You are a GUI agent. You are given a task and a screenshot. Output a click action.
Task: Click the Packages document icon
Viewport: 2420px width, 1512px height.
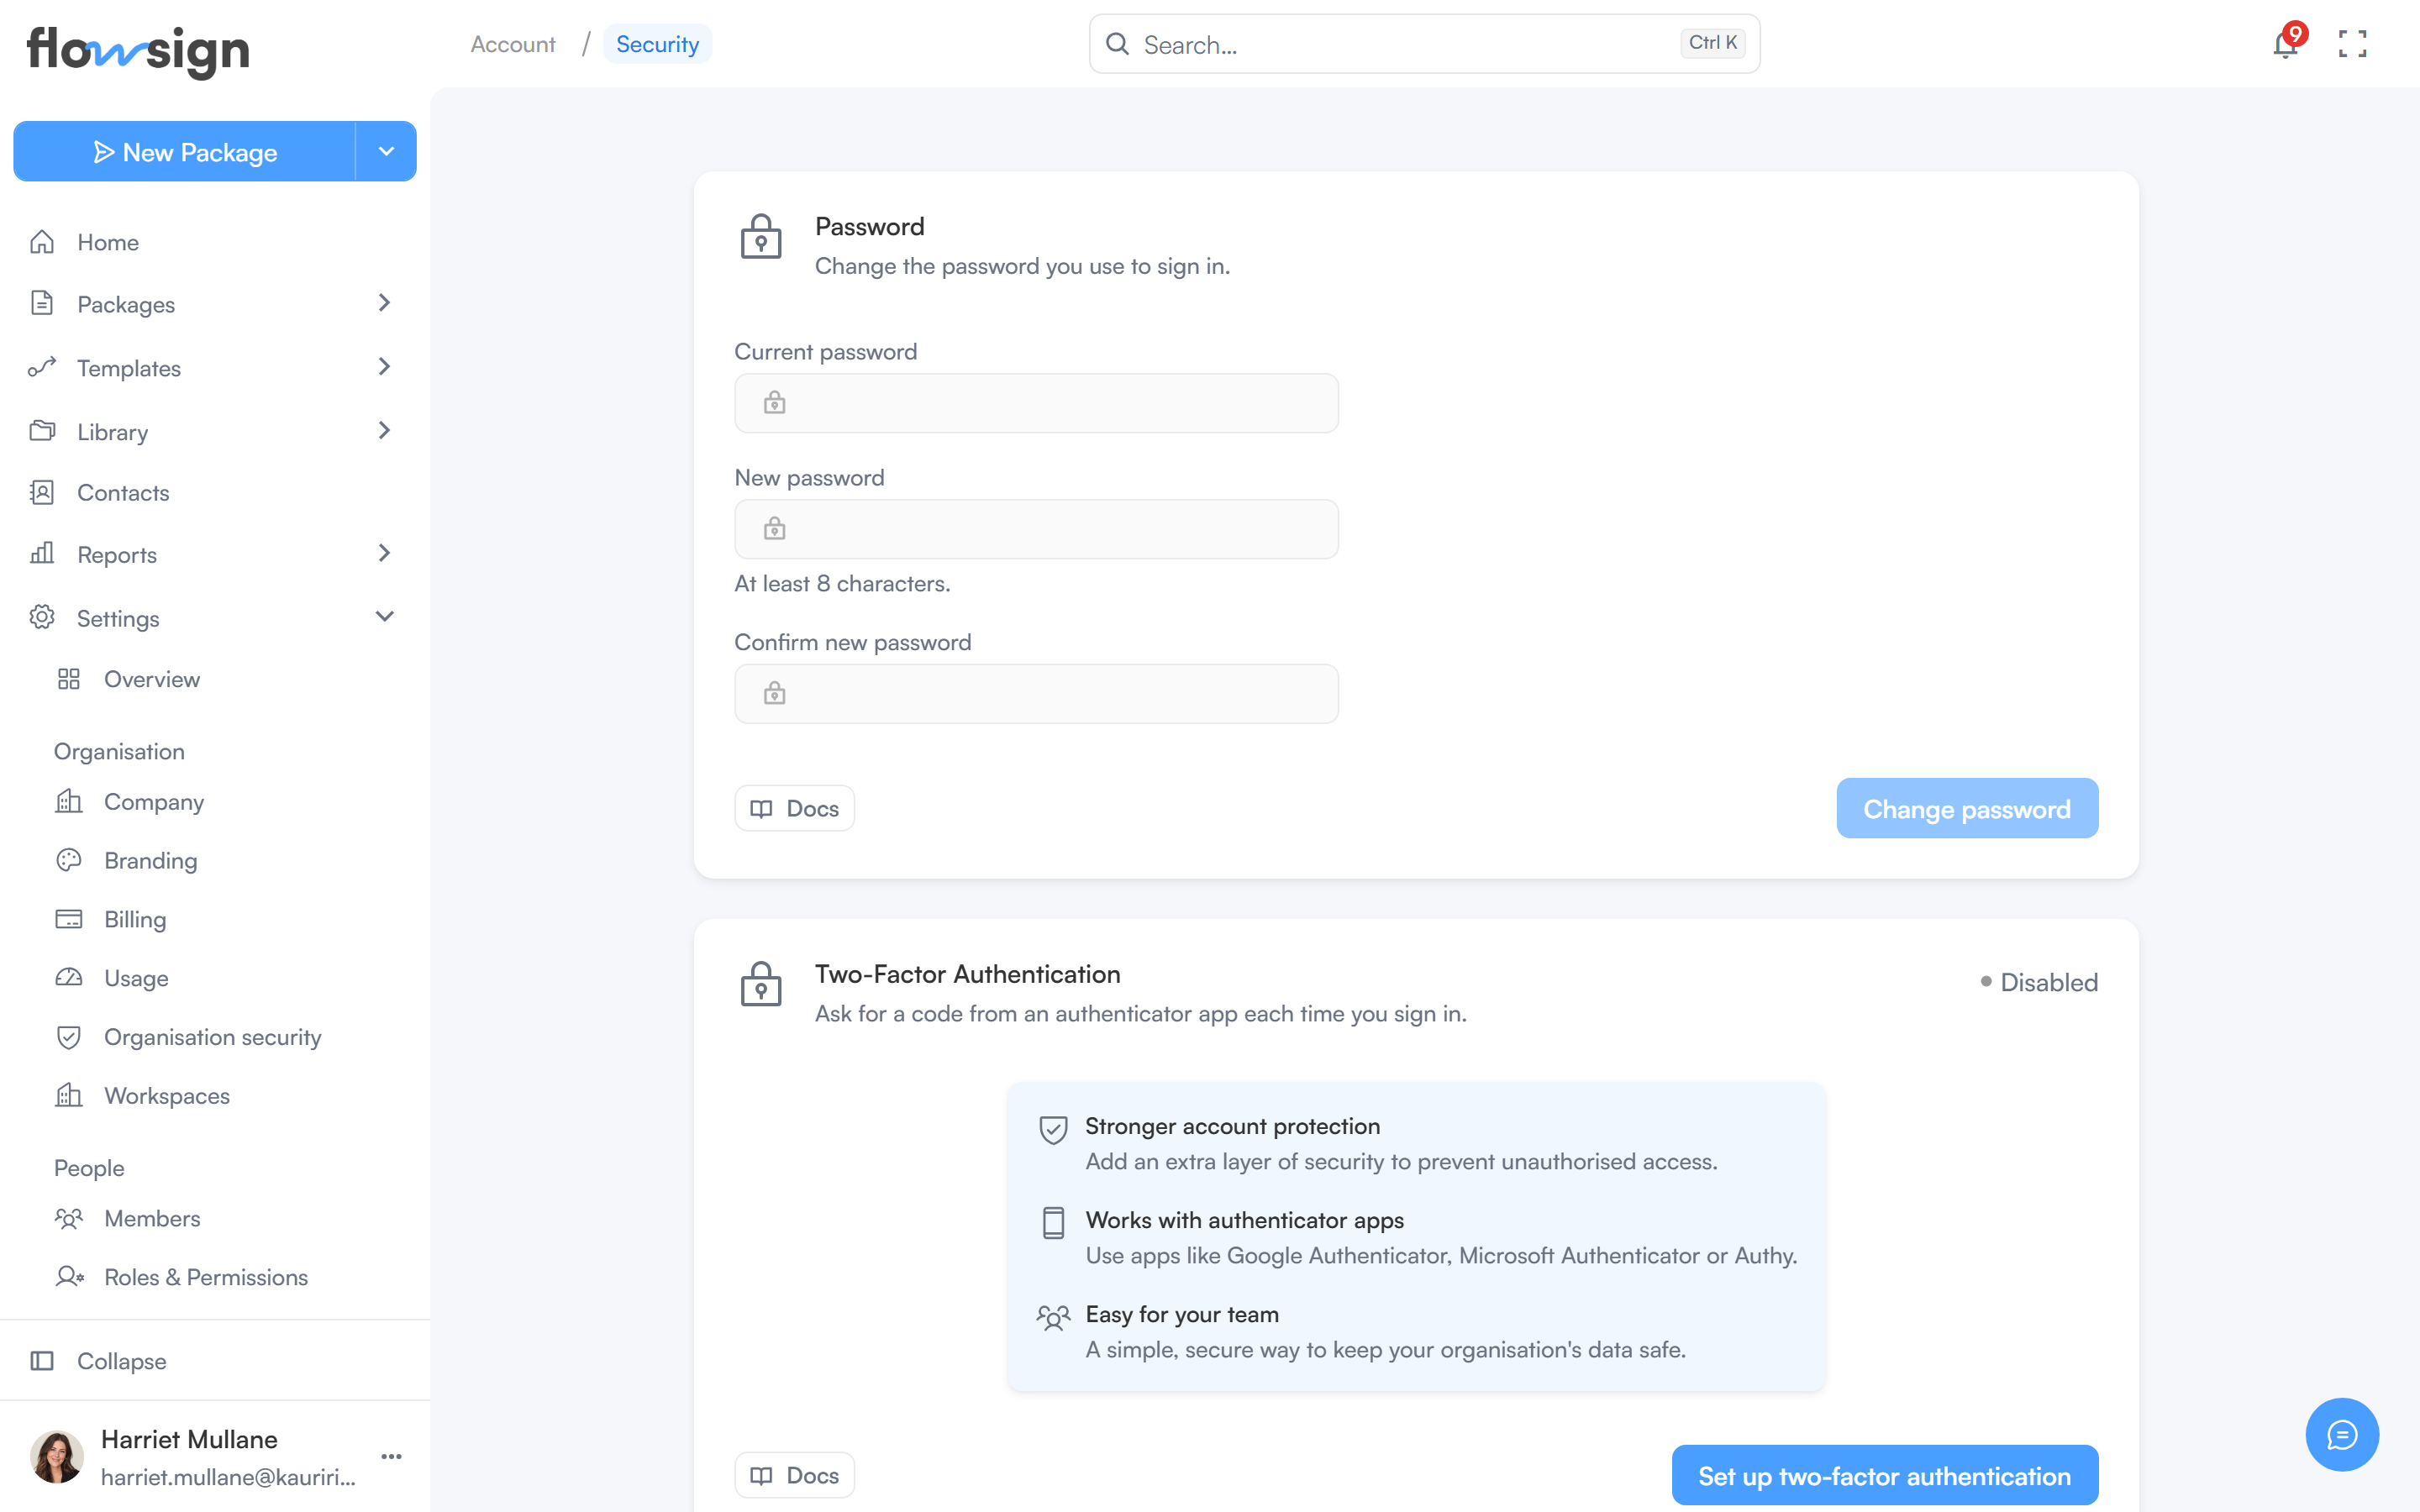(x=42, y=303)
